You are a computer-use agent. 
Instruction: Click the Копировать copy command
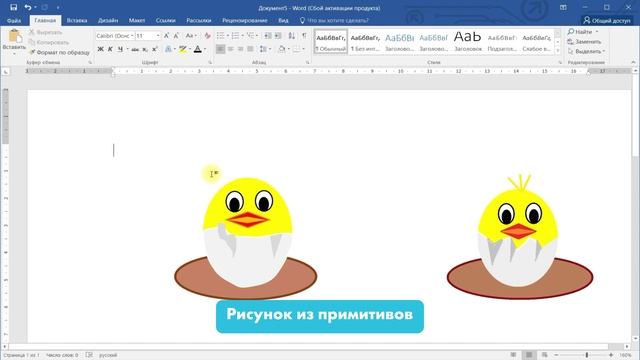49,42
